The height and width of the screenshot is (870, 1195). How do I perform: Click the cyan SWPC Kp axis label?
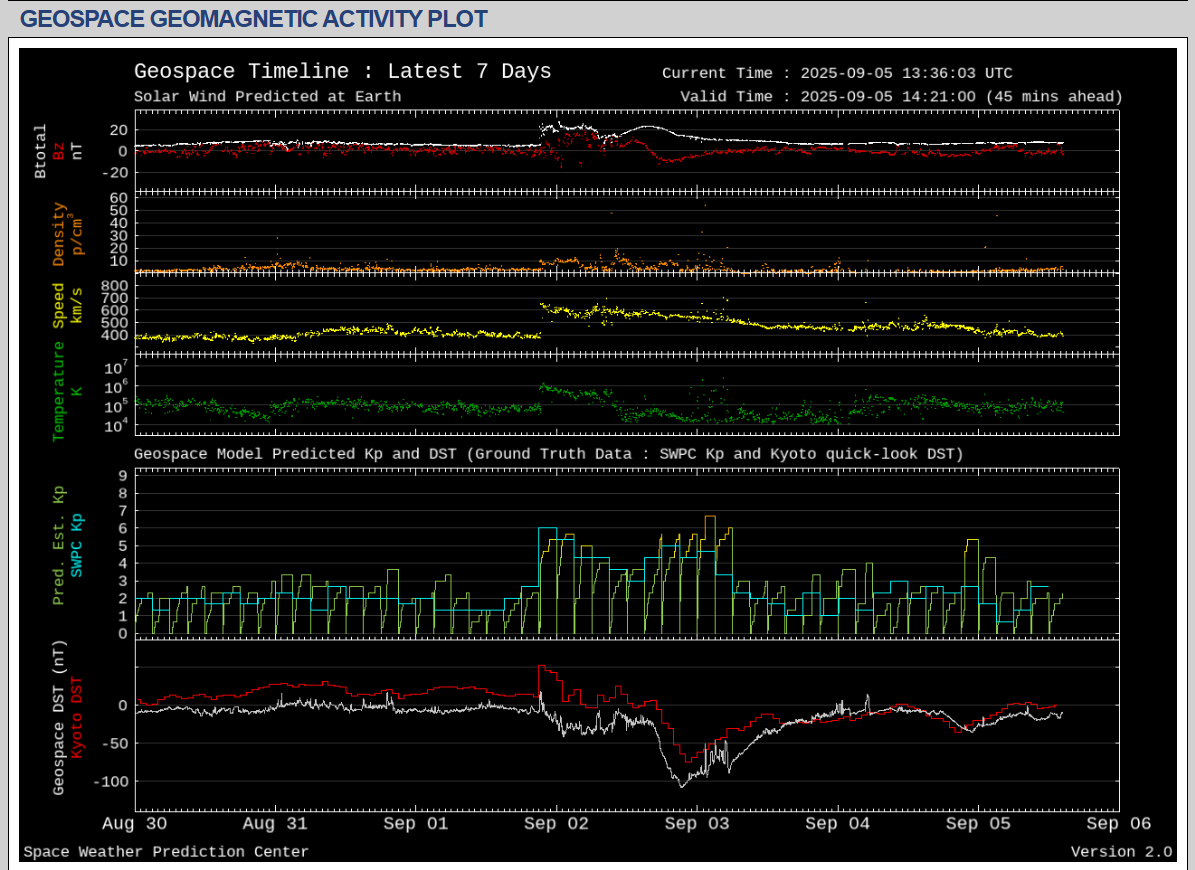[x=77, y=544]
